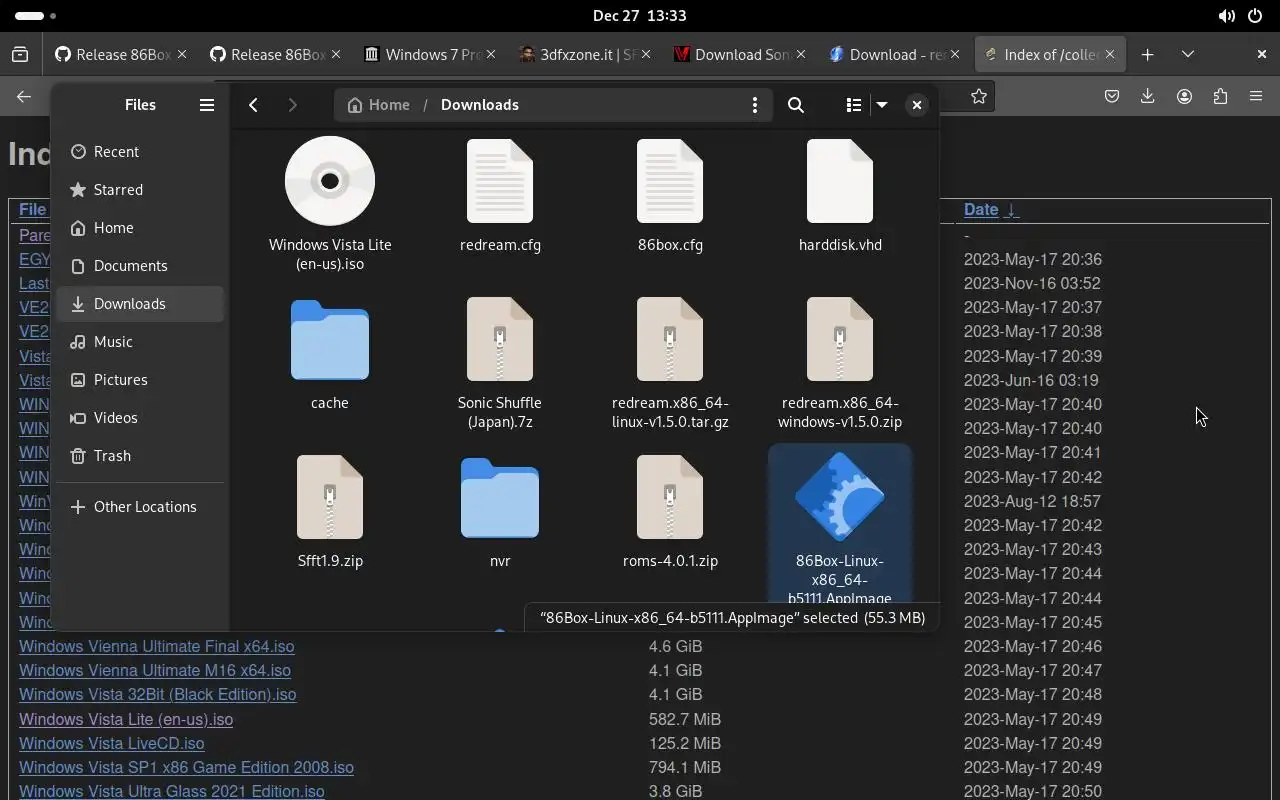Select the harddisk.vhd file icon
The height and width of the screenshot is (800, 1280).
pos(840,181)
